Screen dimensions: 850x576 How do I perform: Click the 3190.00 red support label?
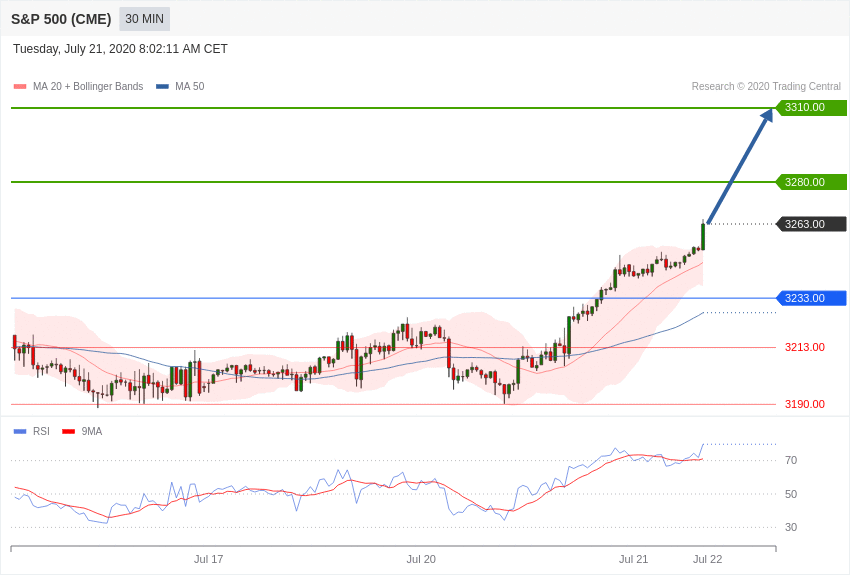point(804,404)
